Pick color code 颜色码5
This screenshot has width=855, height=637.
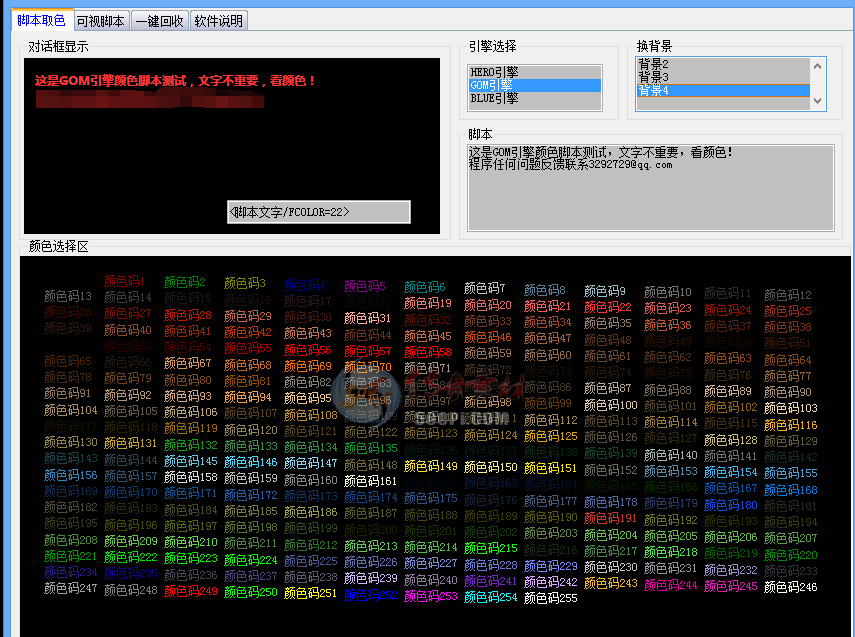pyautogui.click(x=365, y=286)
